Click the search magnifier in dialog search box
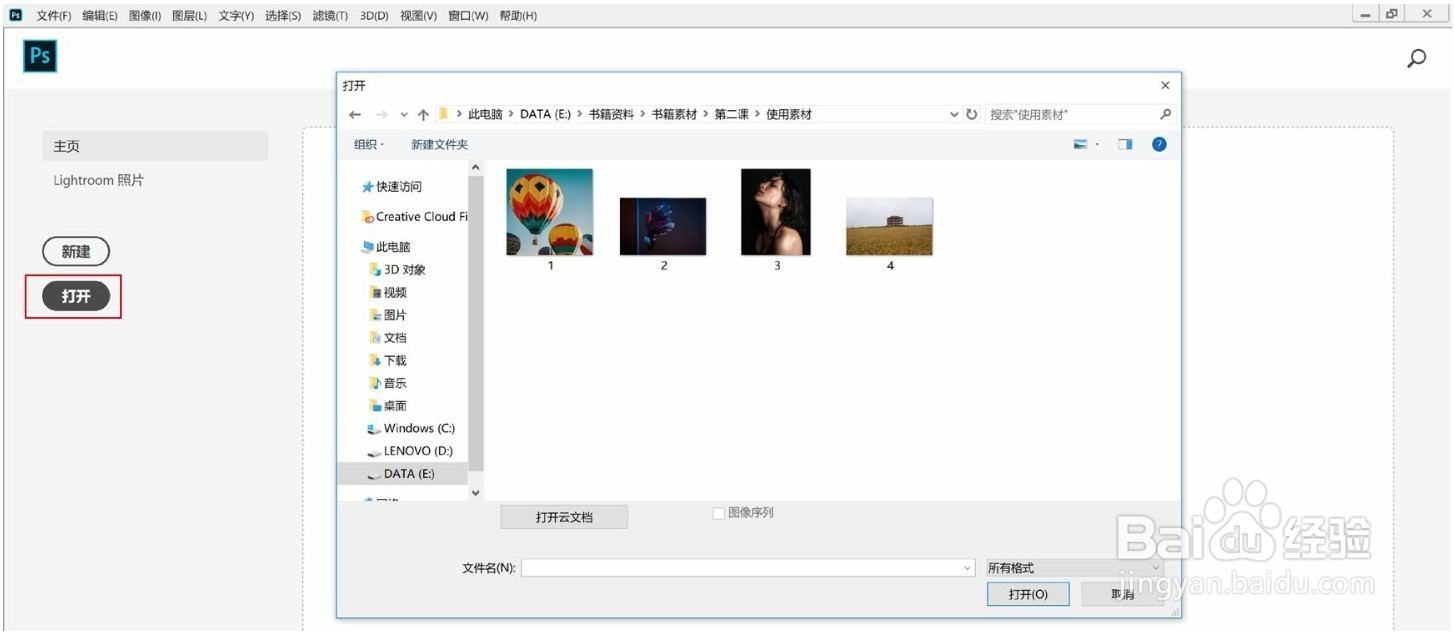Image resolution: width=1454 pixels, height=633 pixels. click(x=1165, y=114)
